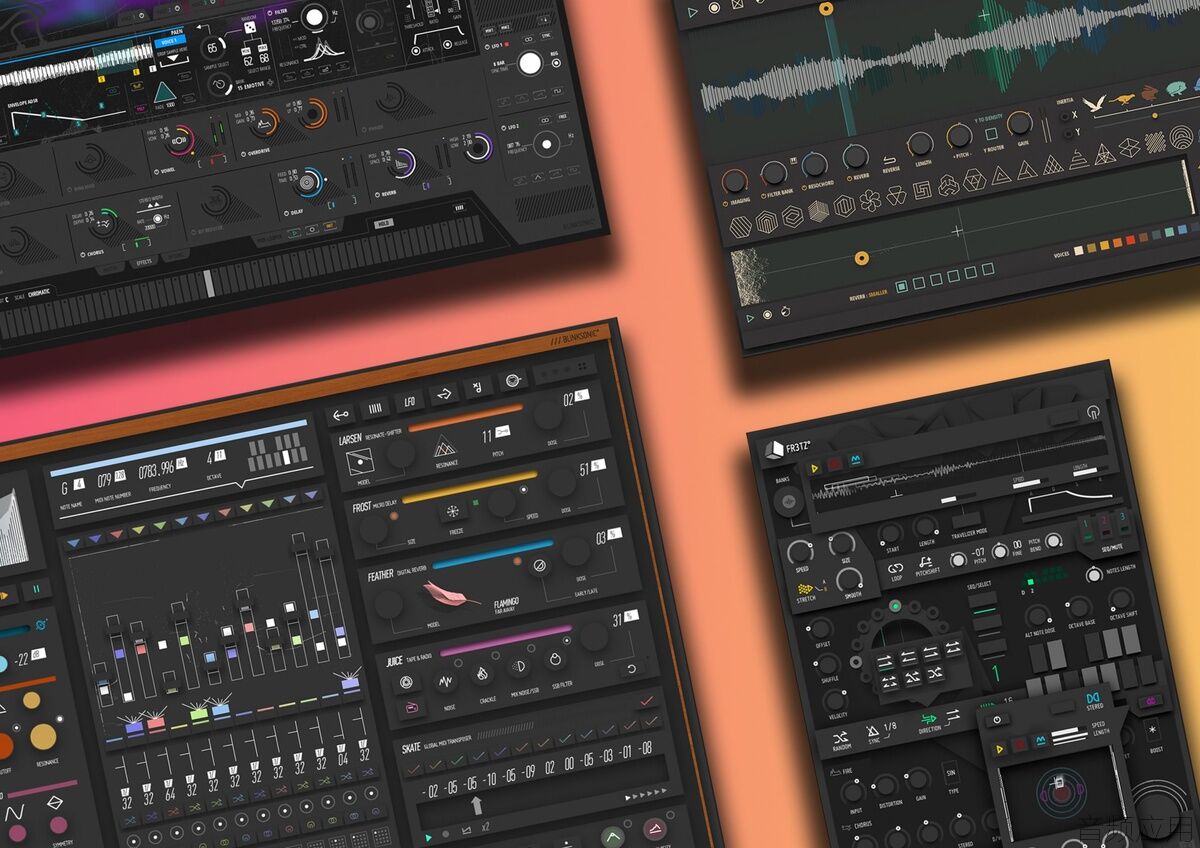Viewport: 1200px width, 848px height.
Task: Click the Larsen Resonance mountain icon
Action: 445,447
